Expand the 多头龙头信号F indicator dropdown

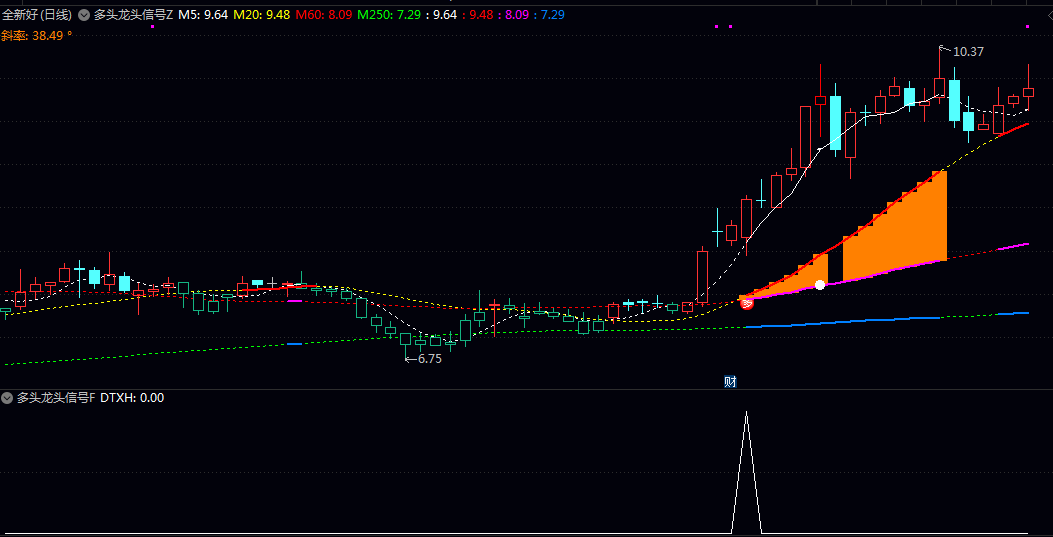7,398
